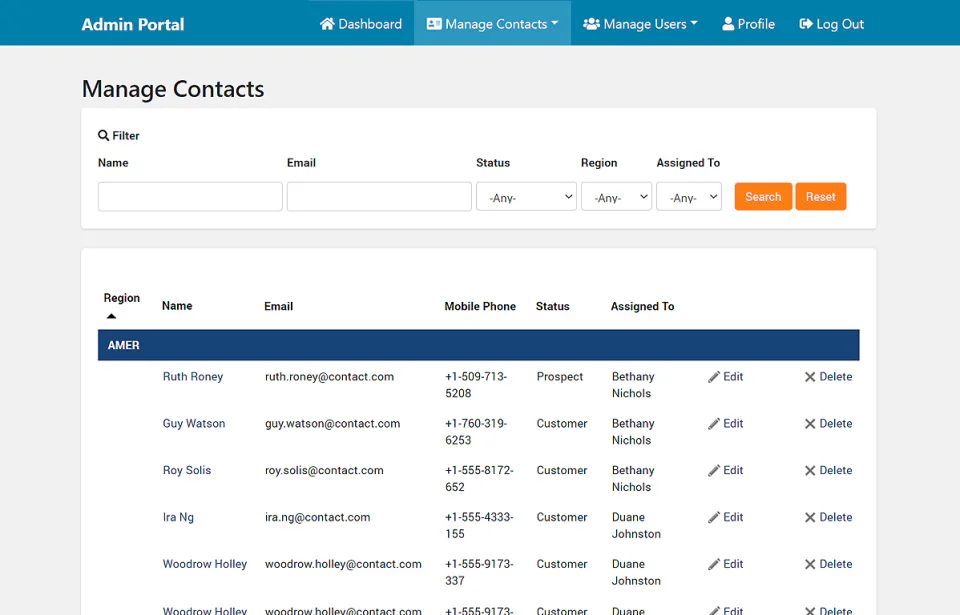
Task: Sort by Mobile Phone column header
Action: pos(480,306)
